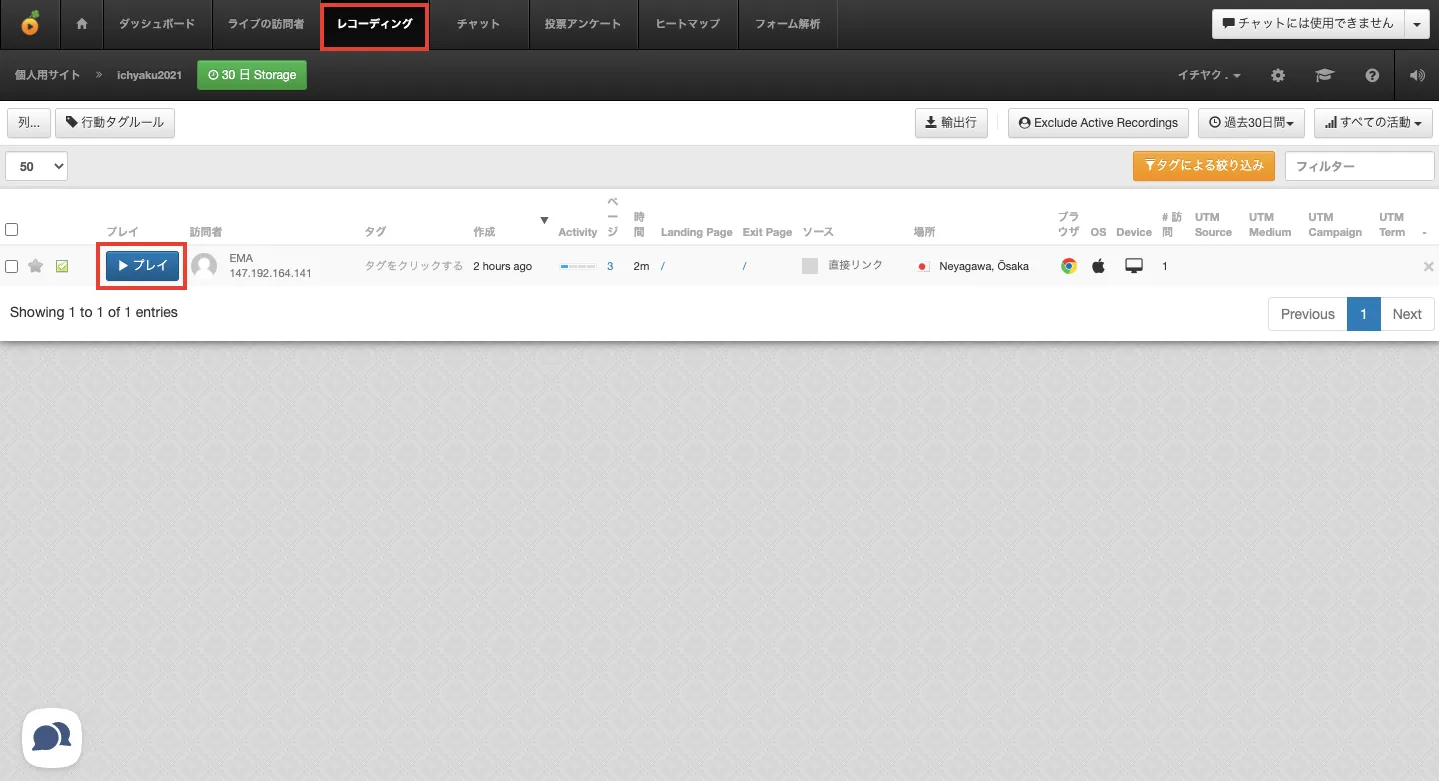The image size is (1439, 781).
Task: Click the 輸出行 export button
Action: pyautogui.click(x=951, y=123)
